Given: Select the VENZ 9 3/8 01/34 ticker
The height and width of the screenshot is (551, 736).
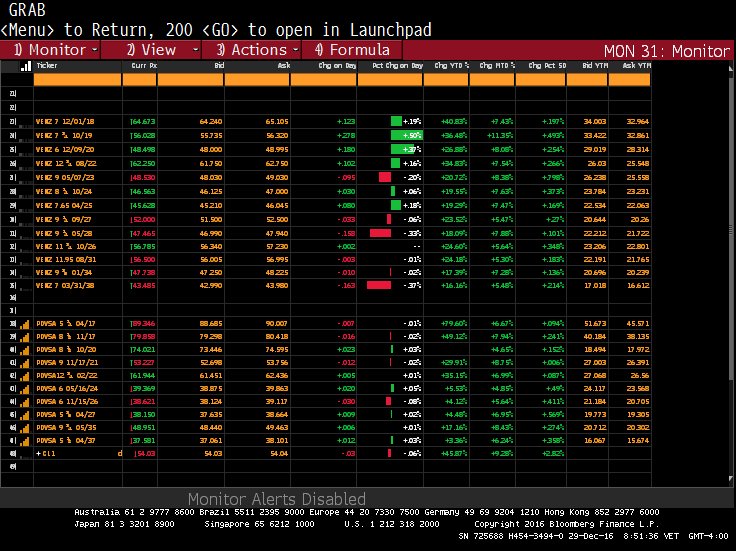Looking at the screenshot, I should (x=64, y=273).
